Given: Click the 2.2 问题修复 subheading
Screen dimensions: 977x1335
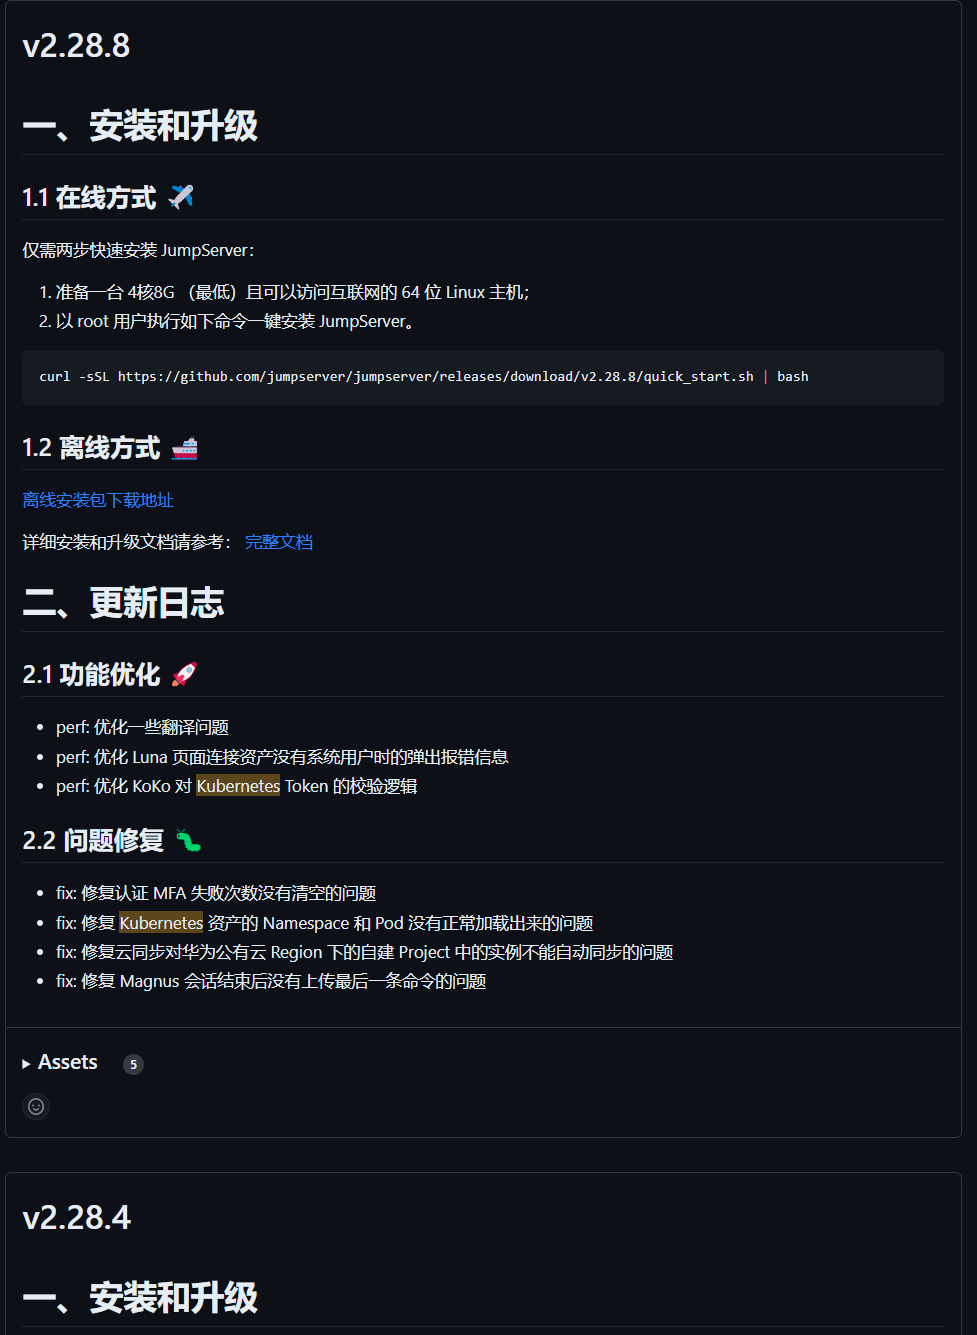Looking at the screenshot, I should point(93,841).
